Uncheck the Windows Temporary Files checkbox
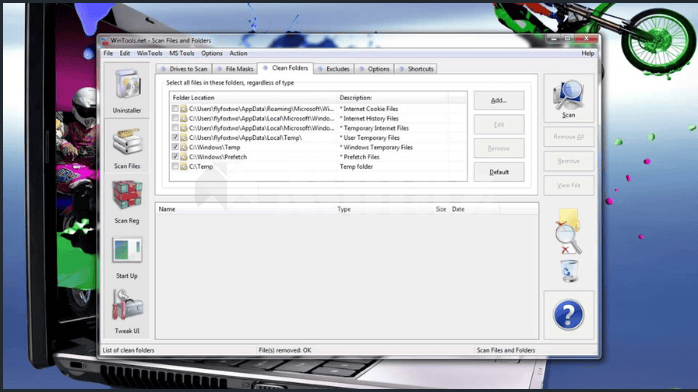This screenshot has width=698, height=392. [175, 147]
